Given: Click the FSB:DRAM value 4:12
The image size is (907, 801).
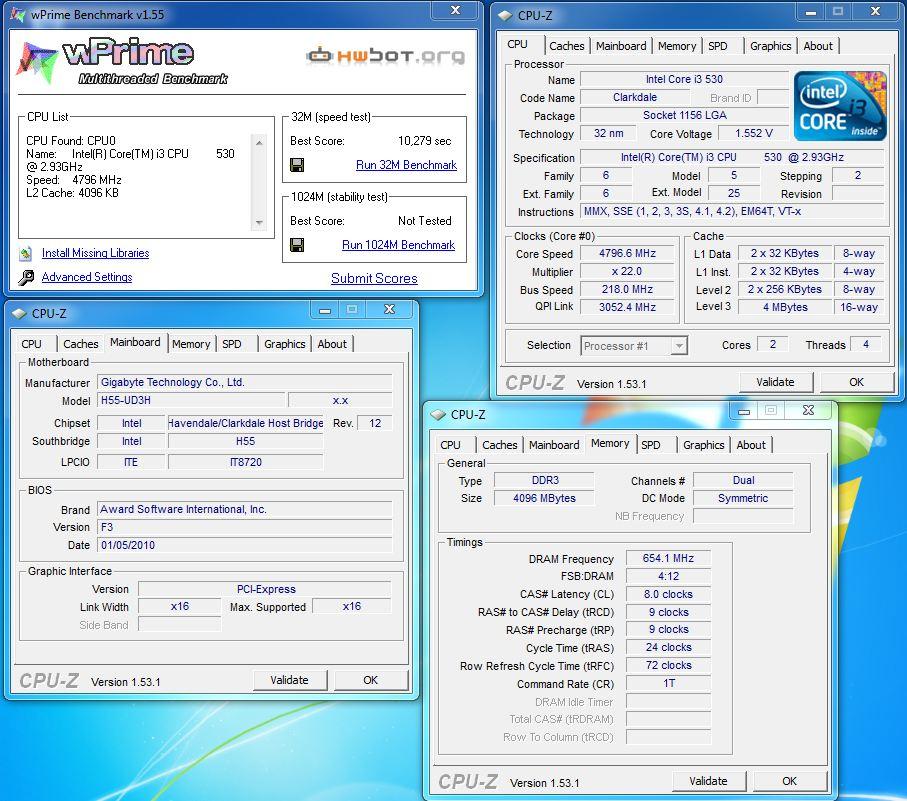Looking at the screenshot, I should pos(668,576).
